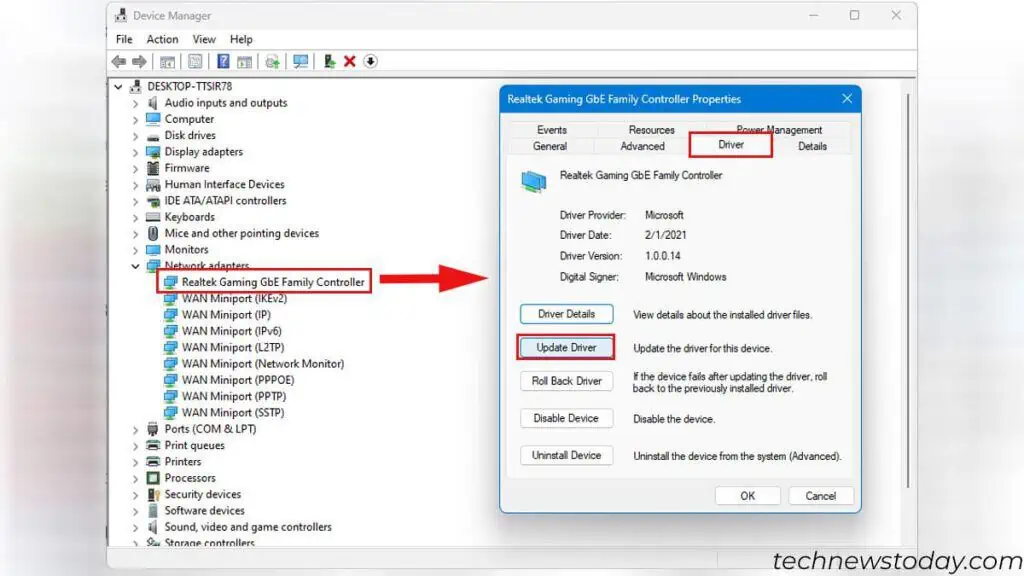The width and height of the screenshot is (1024, 576).
Task: Click OK in the Properties dialog
Action: [x=747, y=496]
